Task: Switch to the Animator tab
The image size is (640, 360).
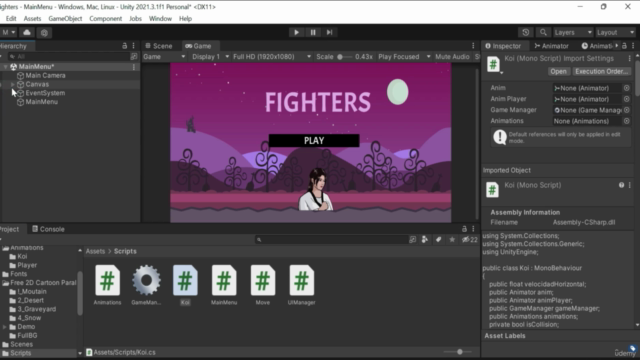Action: pyautogui.click(x=551, y=46)
